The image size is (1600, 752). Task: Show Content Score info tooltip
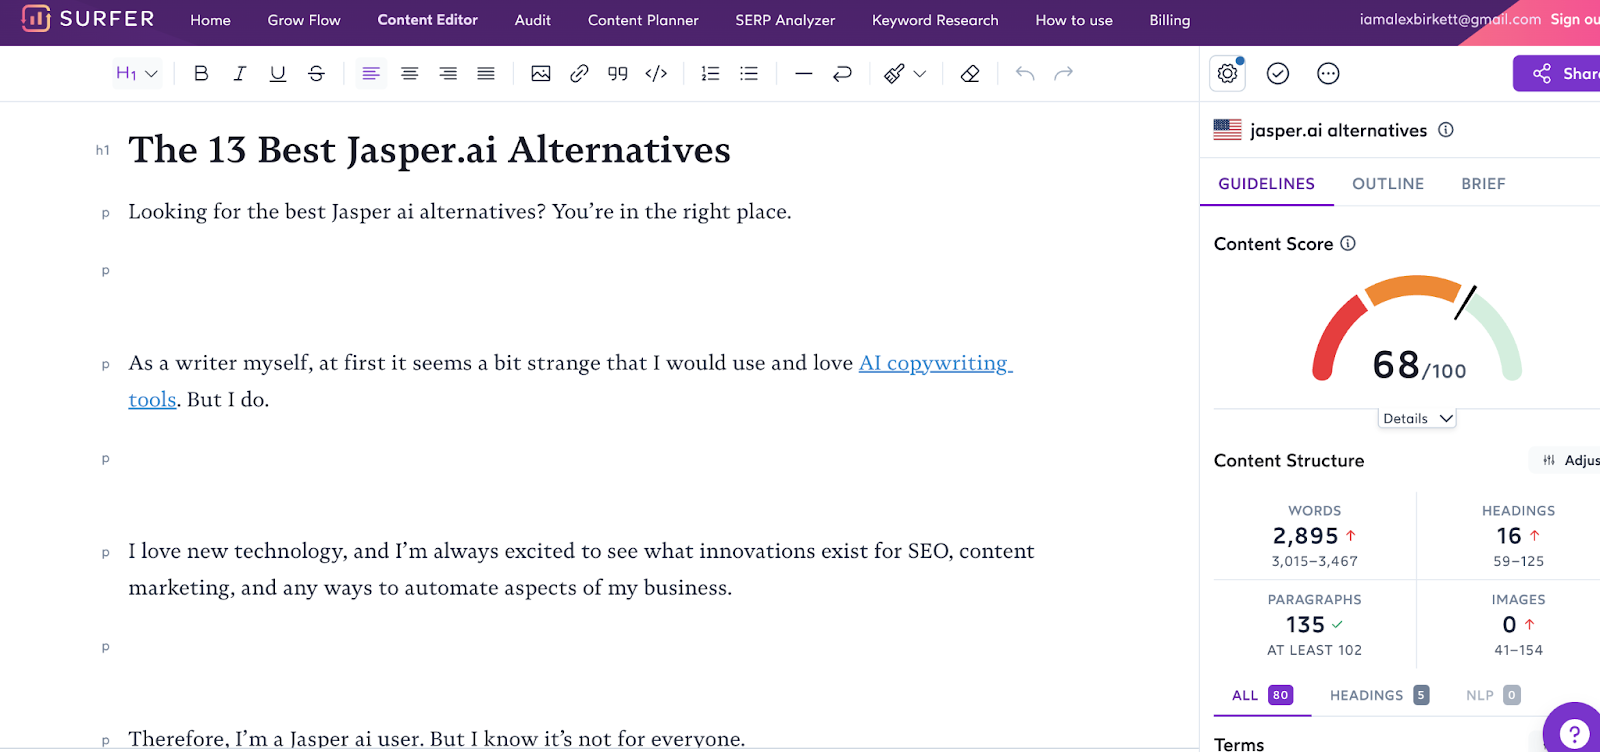click(1348, 243)
